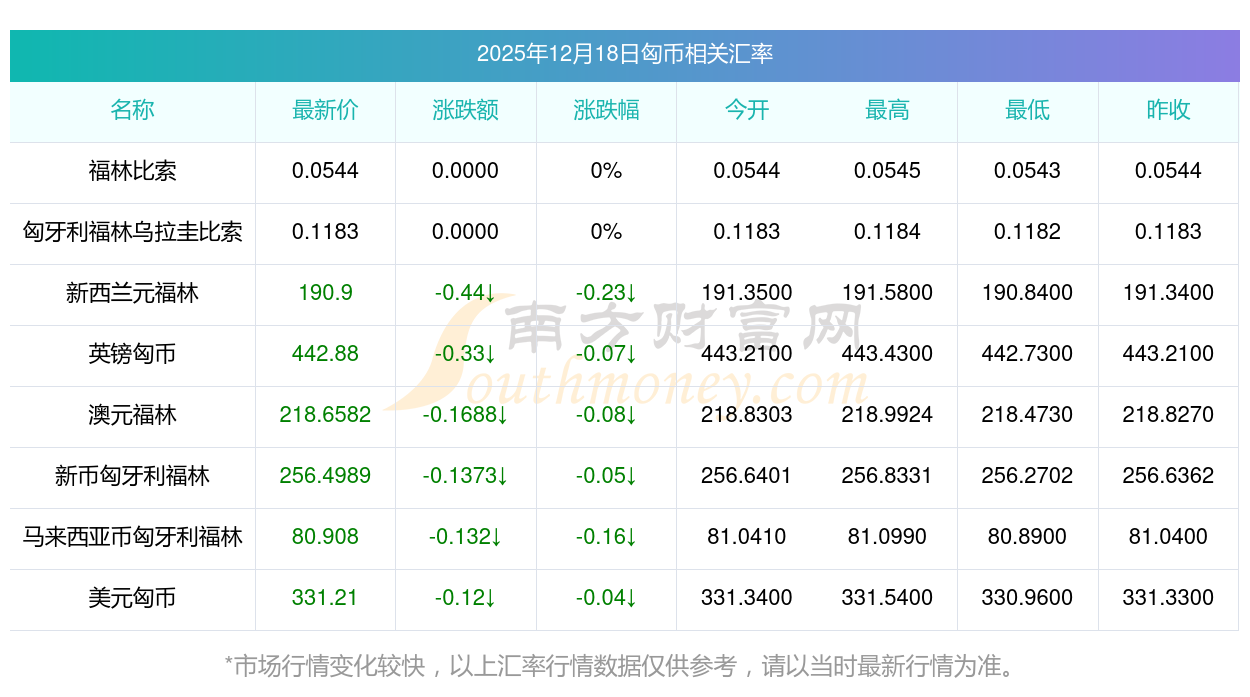Screen dimensions: 1250x697
Task: Select the 涨跌额 column header
Action: [466, 110]
